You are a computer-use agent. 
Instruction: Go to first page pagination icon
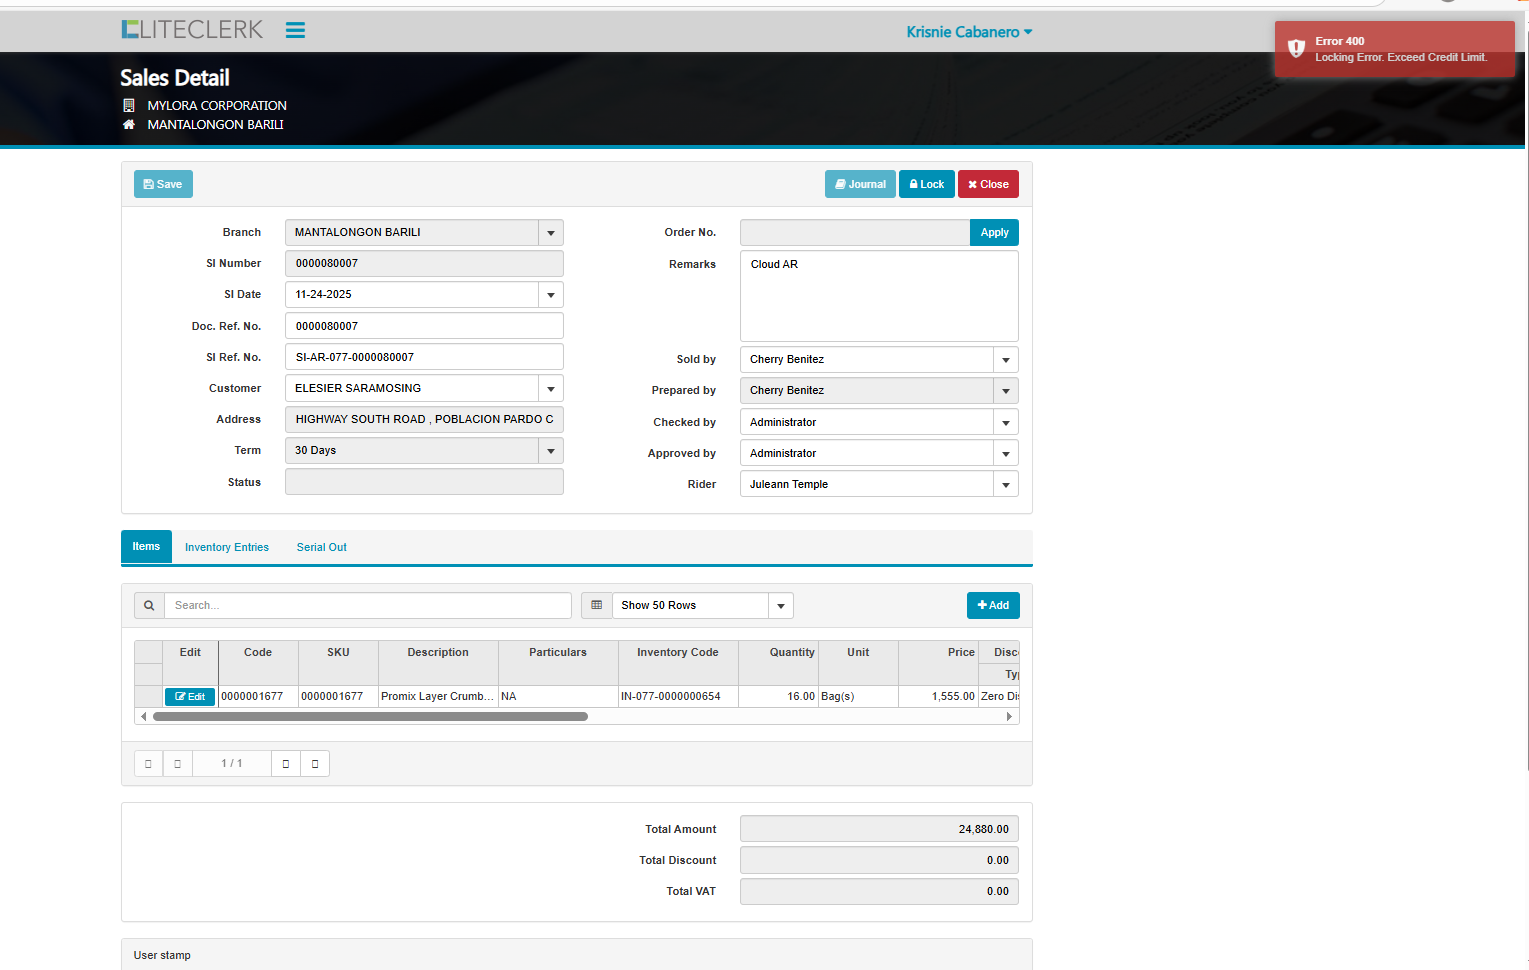(x=148, y=764)
